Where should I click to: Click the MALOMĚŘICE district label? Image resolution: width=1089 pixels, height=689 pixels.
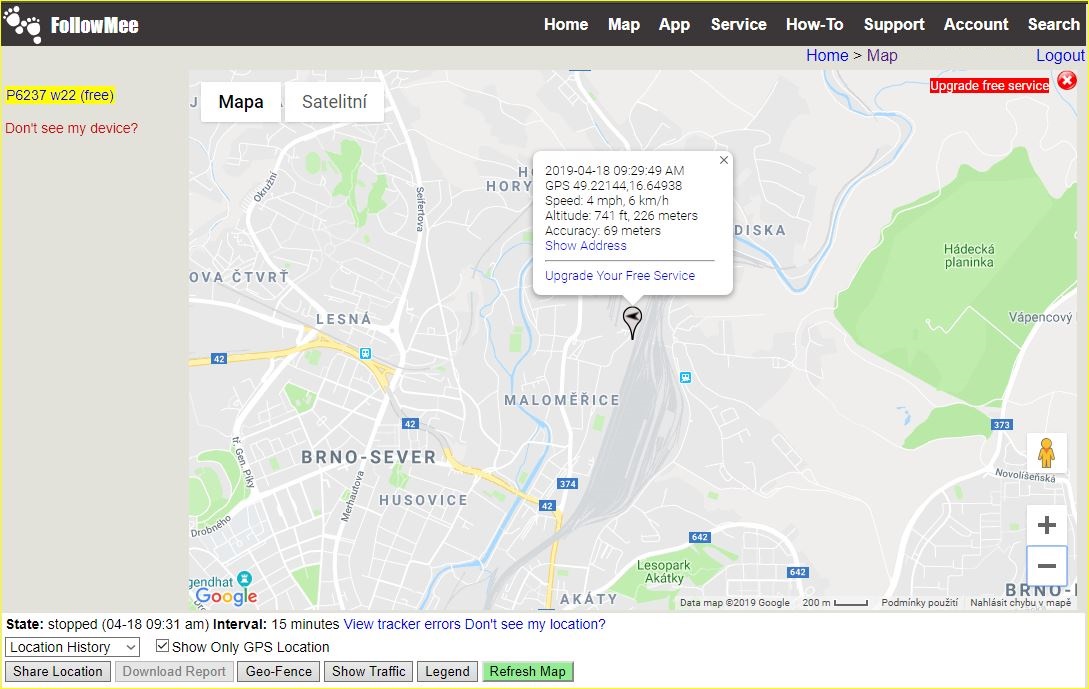(562, 400)
